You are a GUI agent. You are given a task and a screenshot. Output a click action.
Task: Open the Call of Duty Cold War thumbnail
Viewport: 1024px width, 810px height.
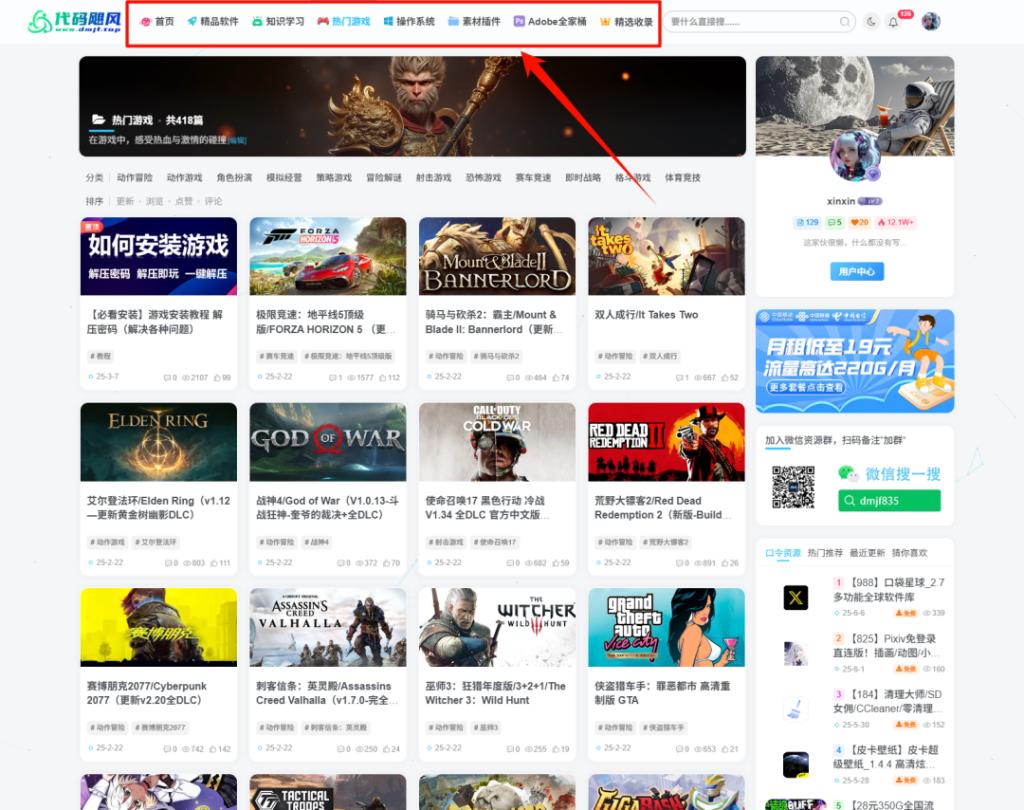[x=497, y=442]
